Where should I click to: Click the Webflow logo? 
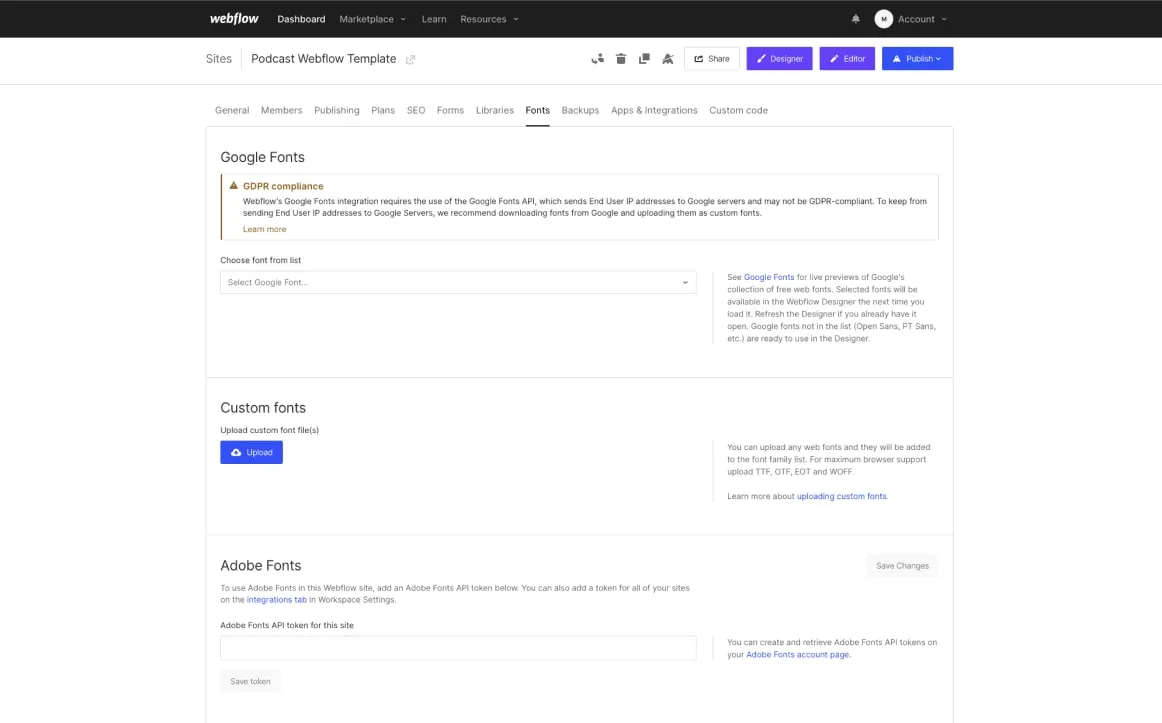click(233, 19)
